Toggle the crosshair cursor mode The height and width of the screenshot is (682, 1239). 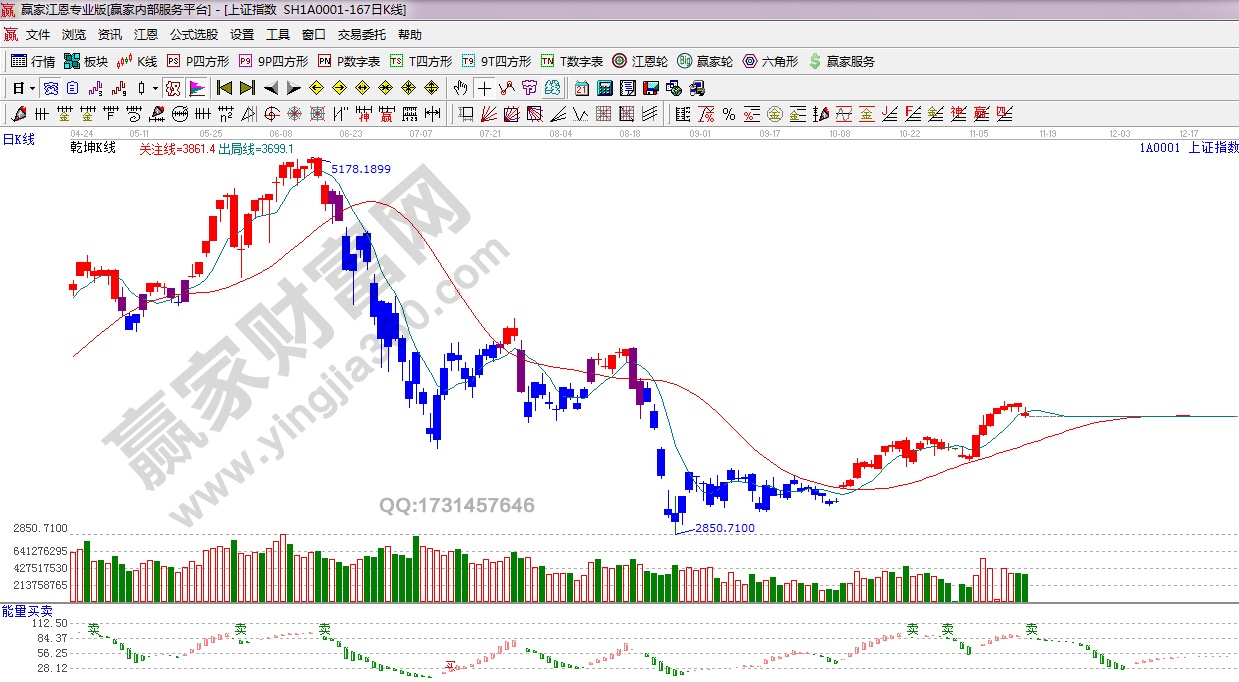(485, 88)
